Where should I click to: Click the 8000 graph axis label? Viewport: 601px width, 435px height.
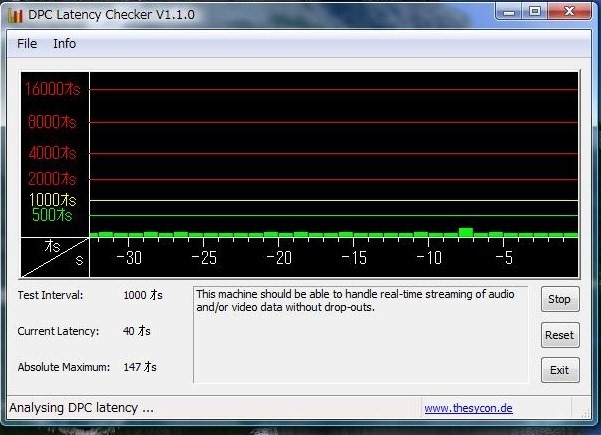(52, 122)
